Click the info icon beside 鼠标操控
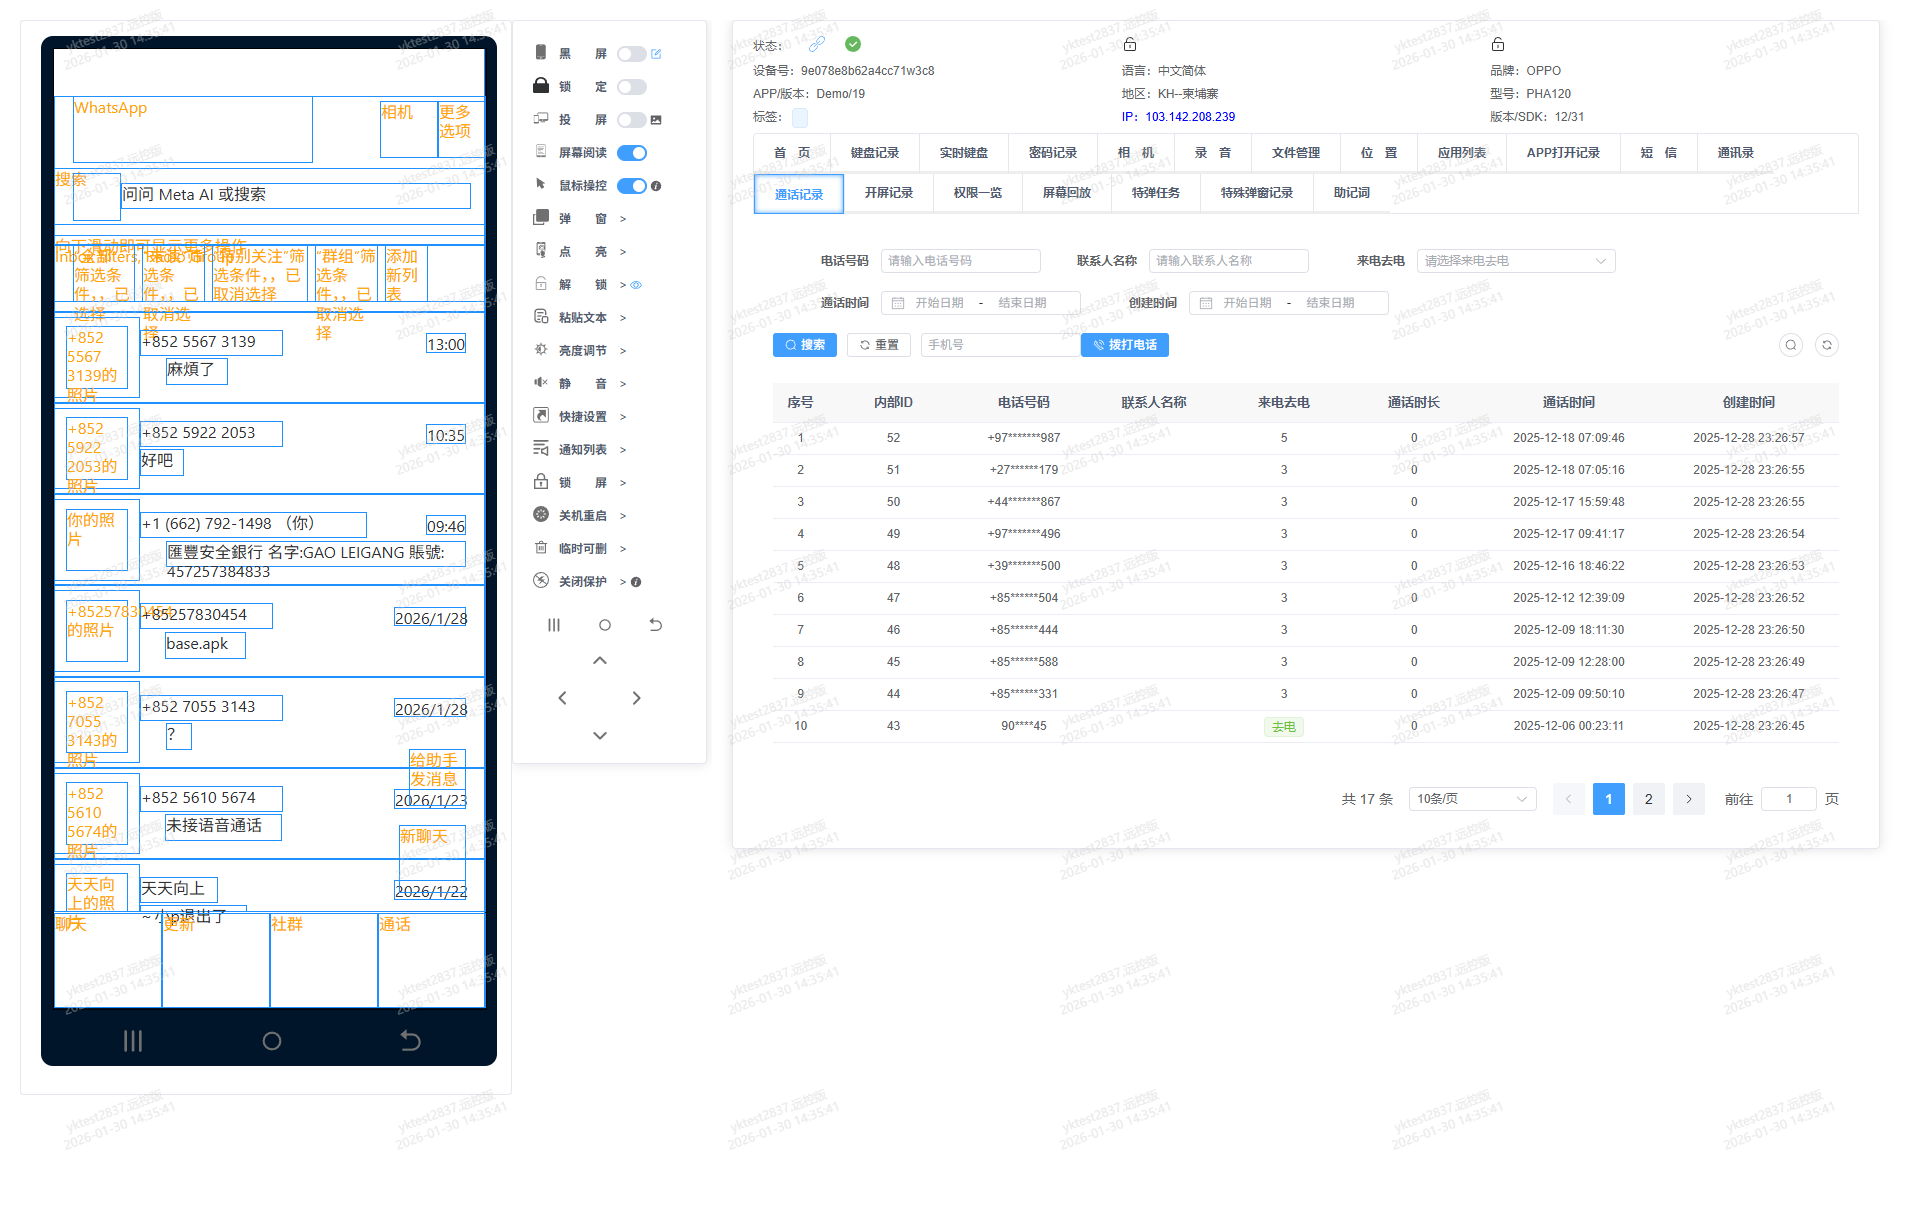Viewport: 1920px width, 1214px height. pyautogui.click(x=656, y=186)
